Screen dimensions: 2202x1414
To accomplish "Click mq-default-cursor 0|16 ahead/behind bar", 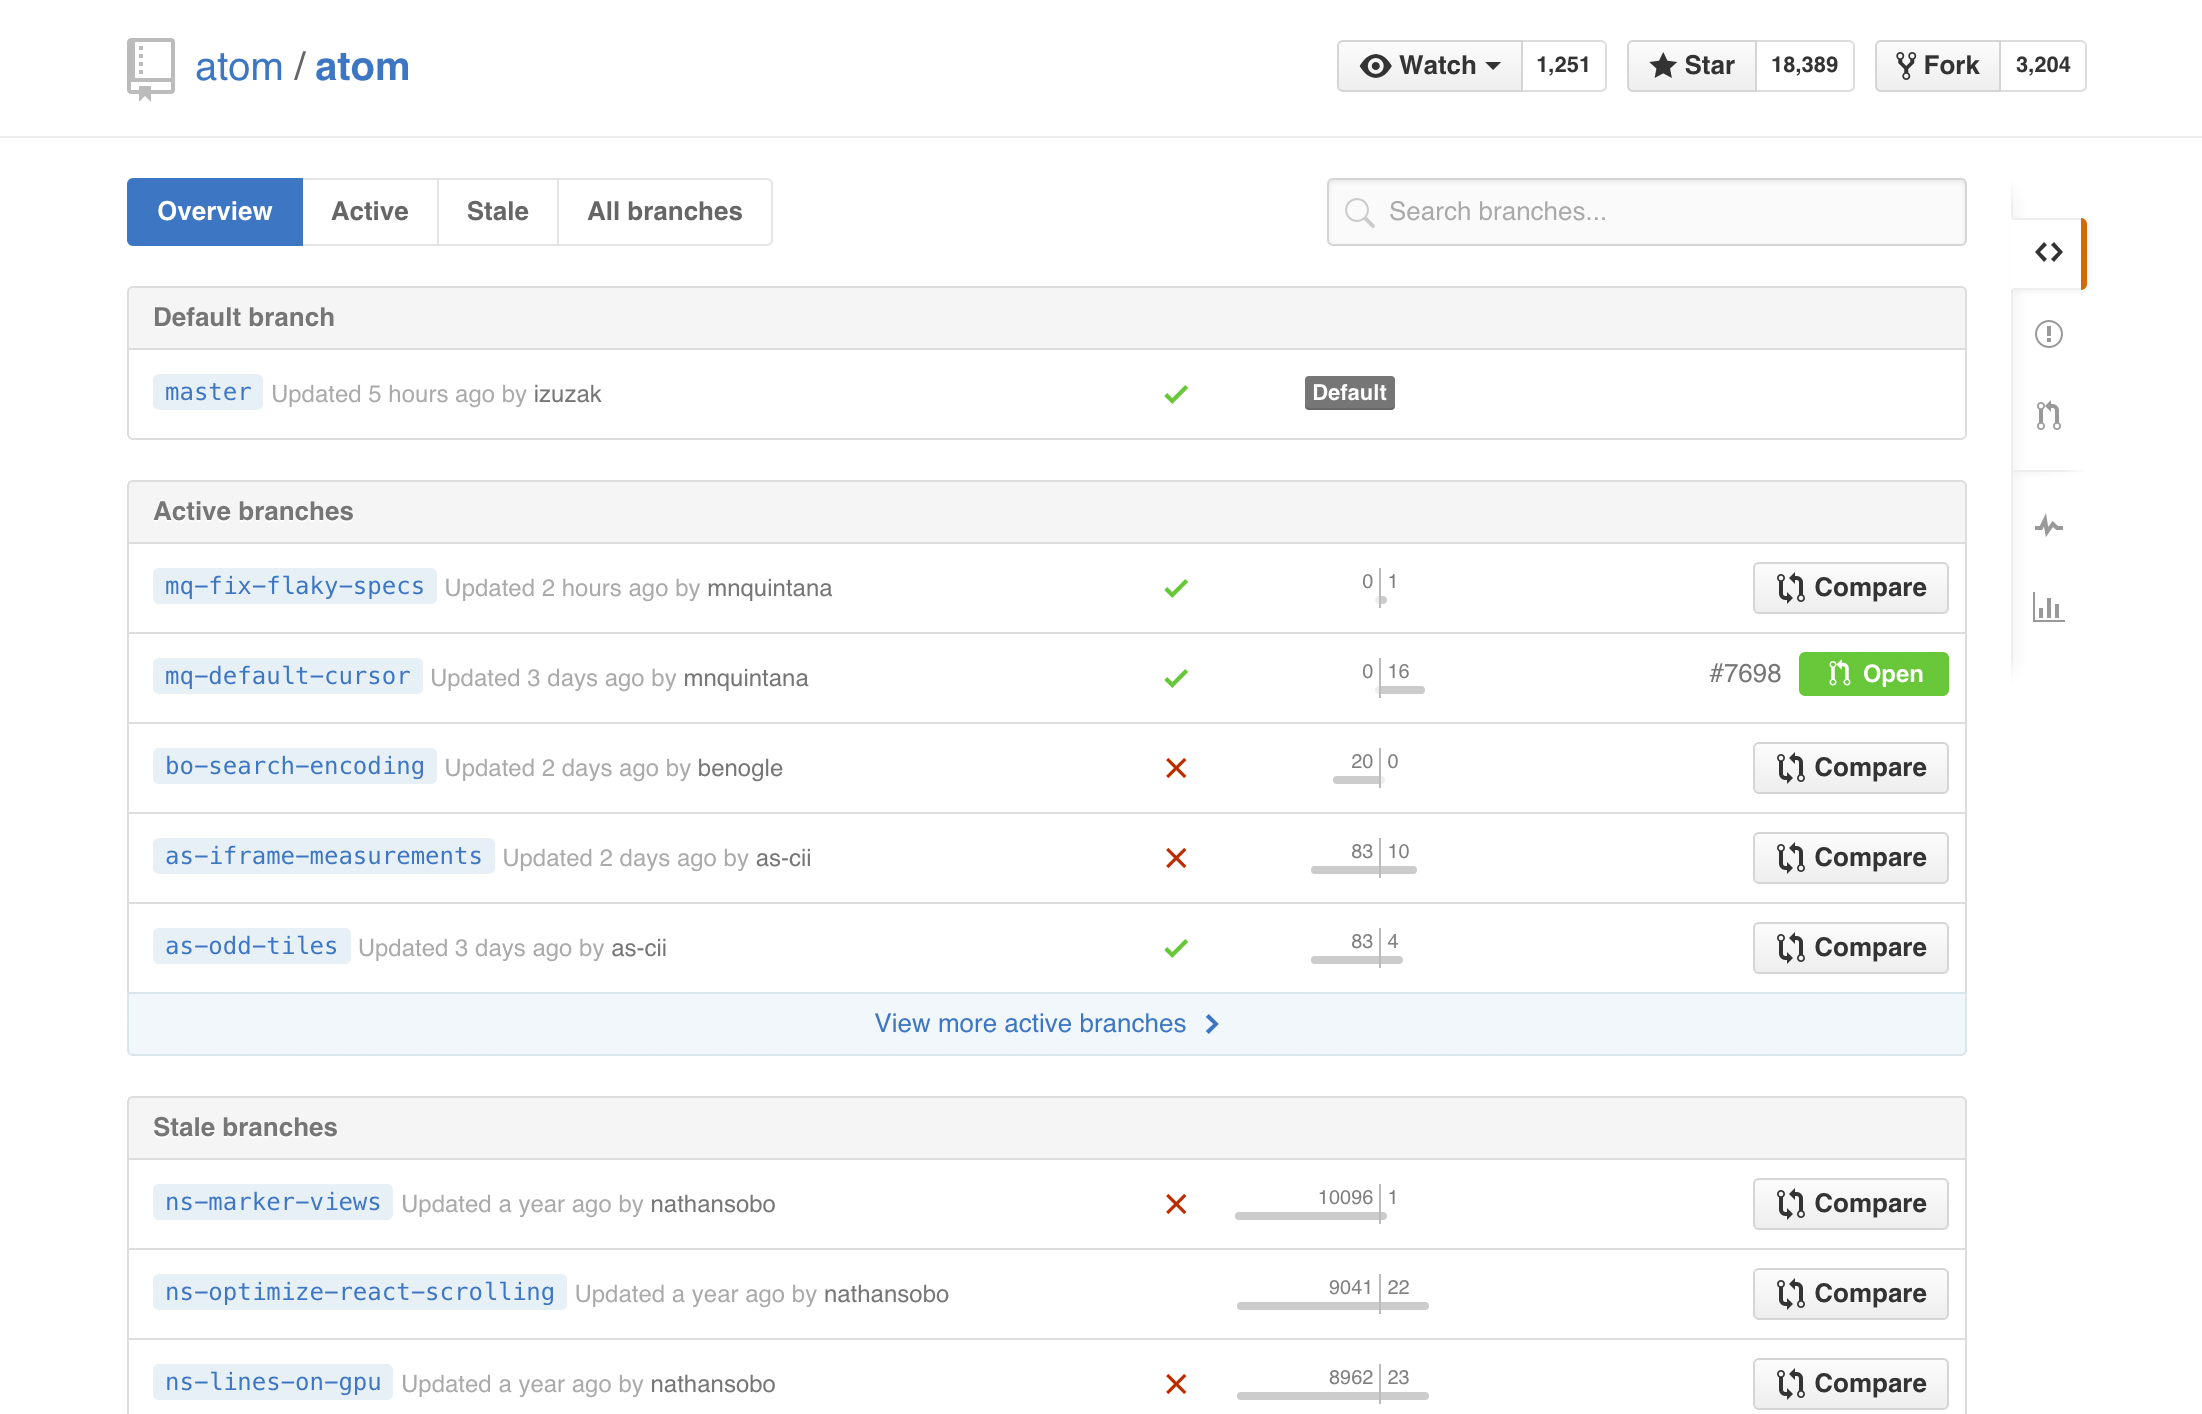I will click(1393, 679).
